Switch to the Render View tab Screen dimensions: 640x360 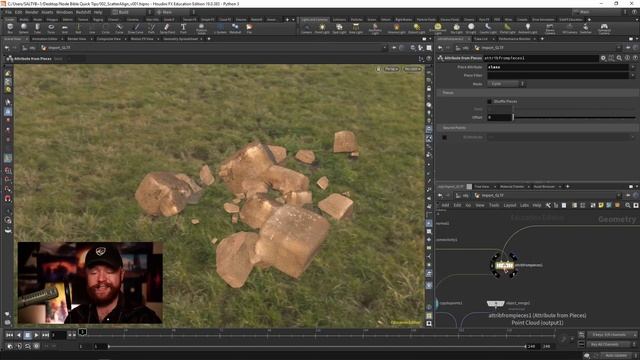pyautogui.click(x=77, y=39)
